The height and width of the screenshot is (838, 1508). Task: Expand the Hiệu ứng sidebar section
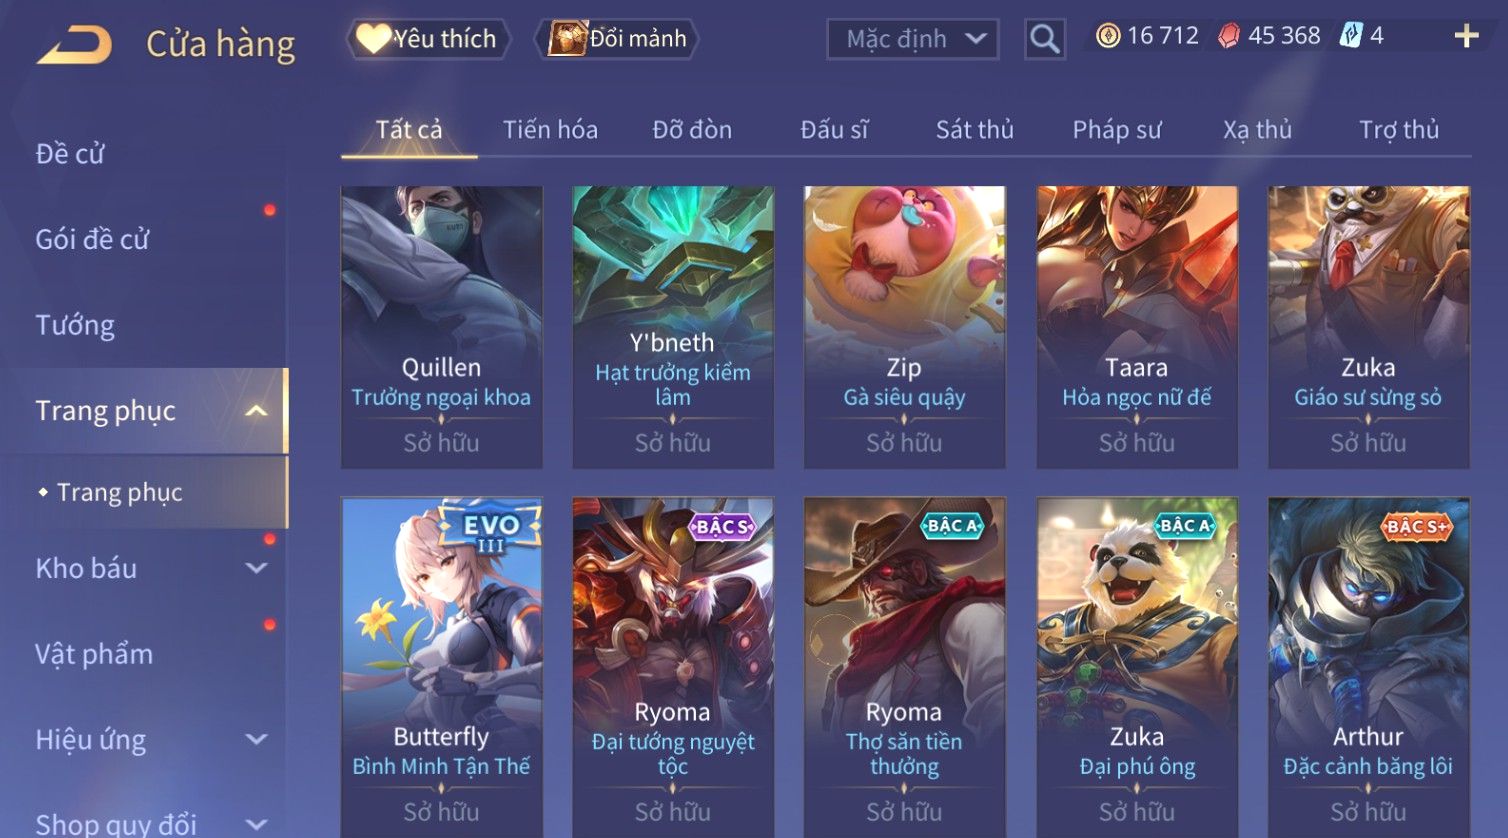(256, 739)
